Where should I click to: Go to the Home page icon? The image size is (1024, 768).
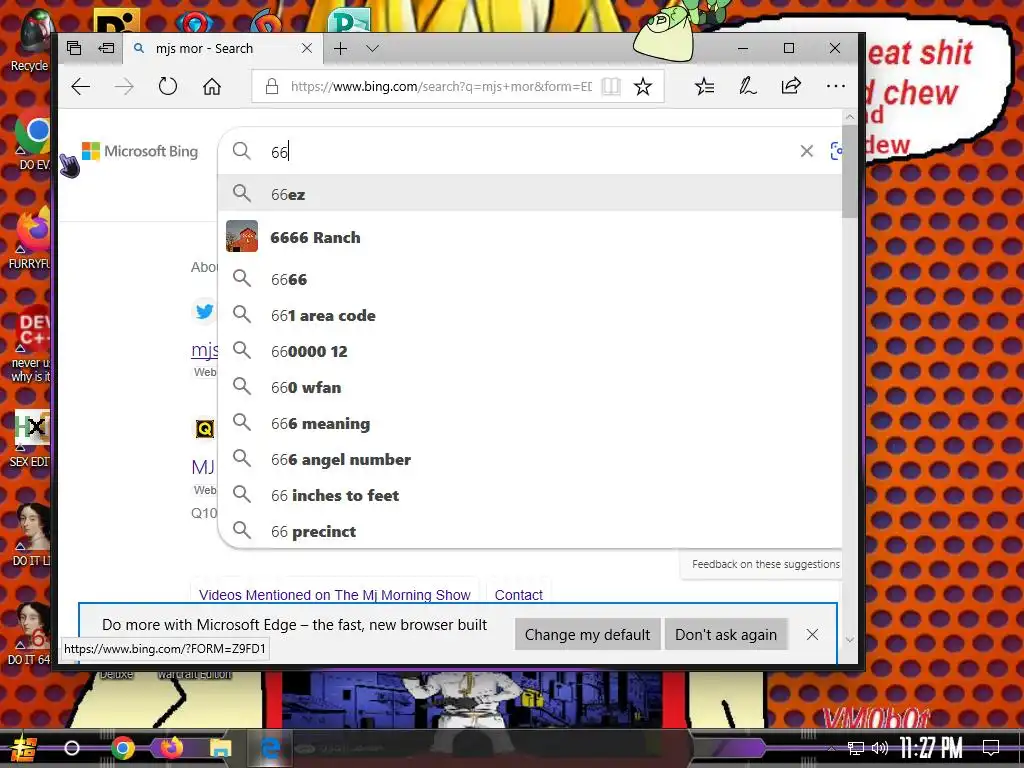pos(212,86)
